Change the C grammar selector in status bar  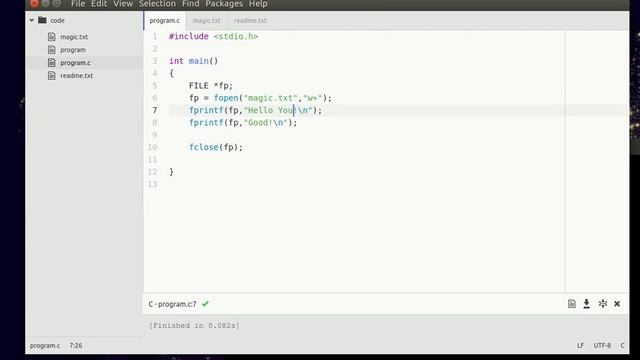[x=622, y=346]
